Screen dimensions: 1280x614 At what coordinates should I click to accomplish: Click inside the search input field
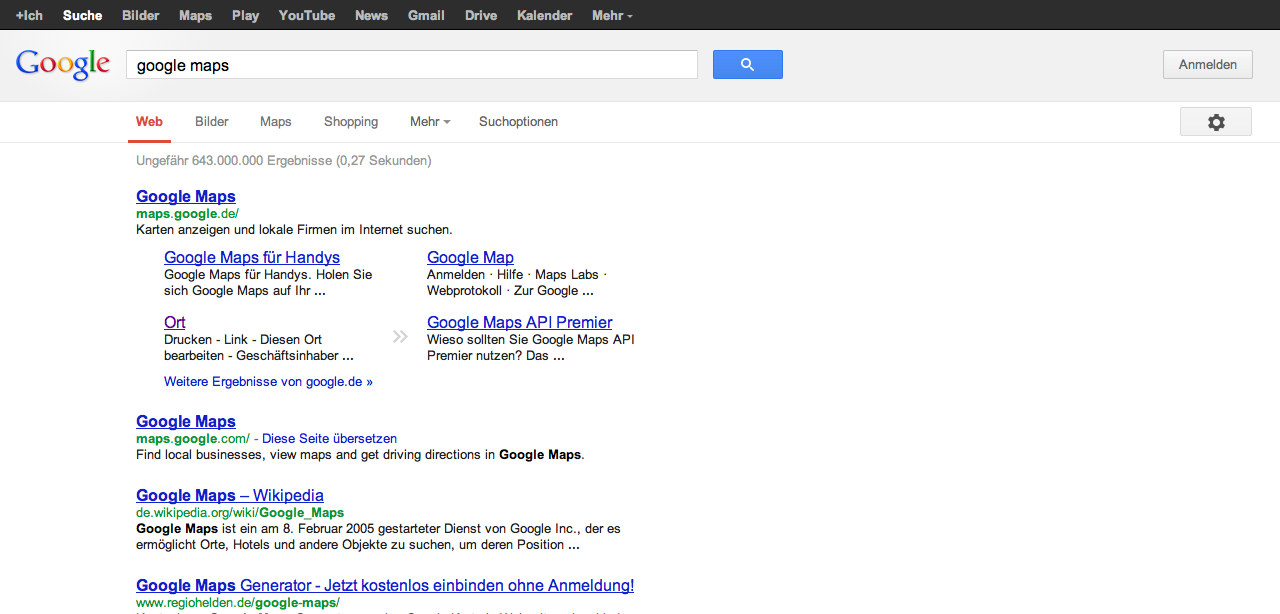[x=410, y=65]
